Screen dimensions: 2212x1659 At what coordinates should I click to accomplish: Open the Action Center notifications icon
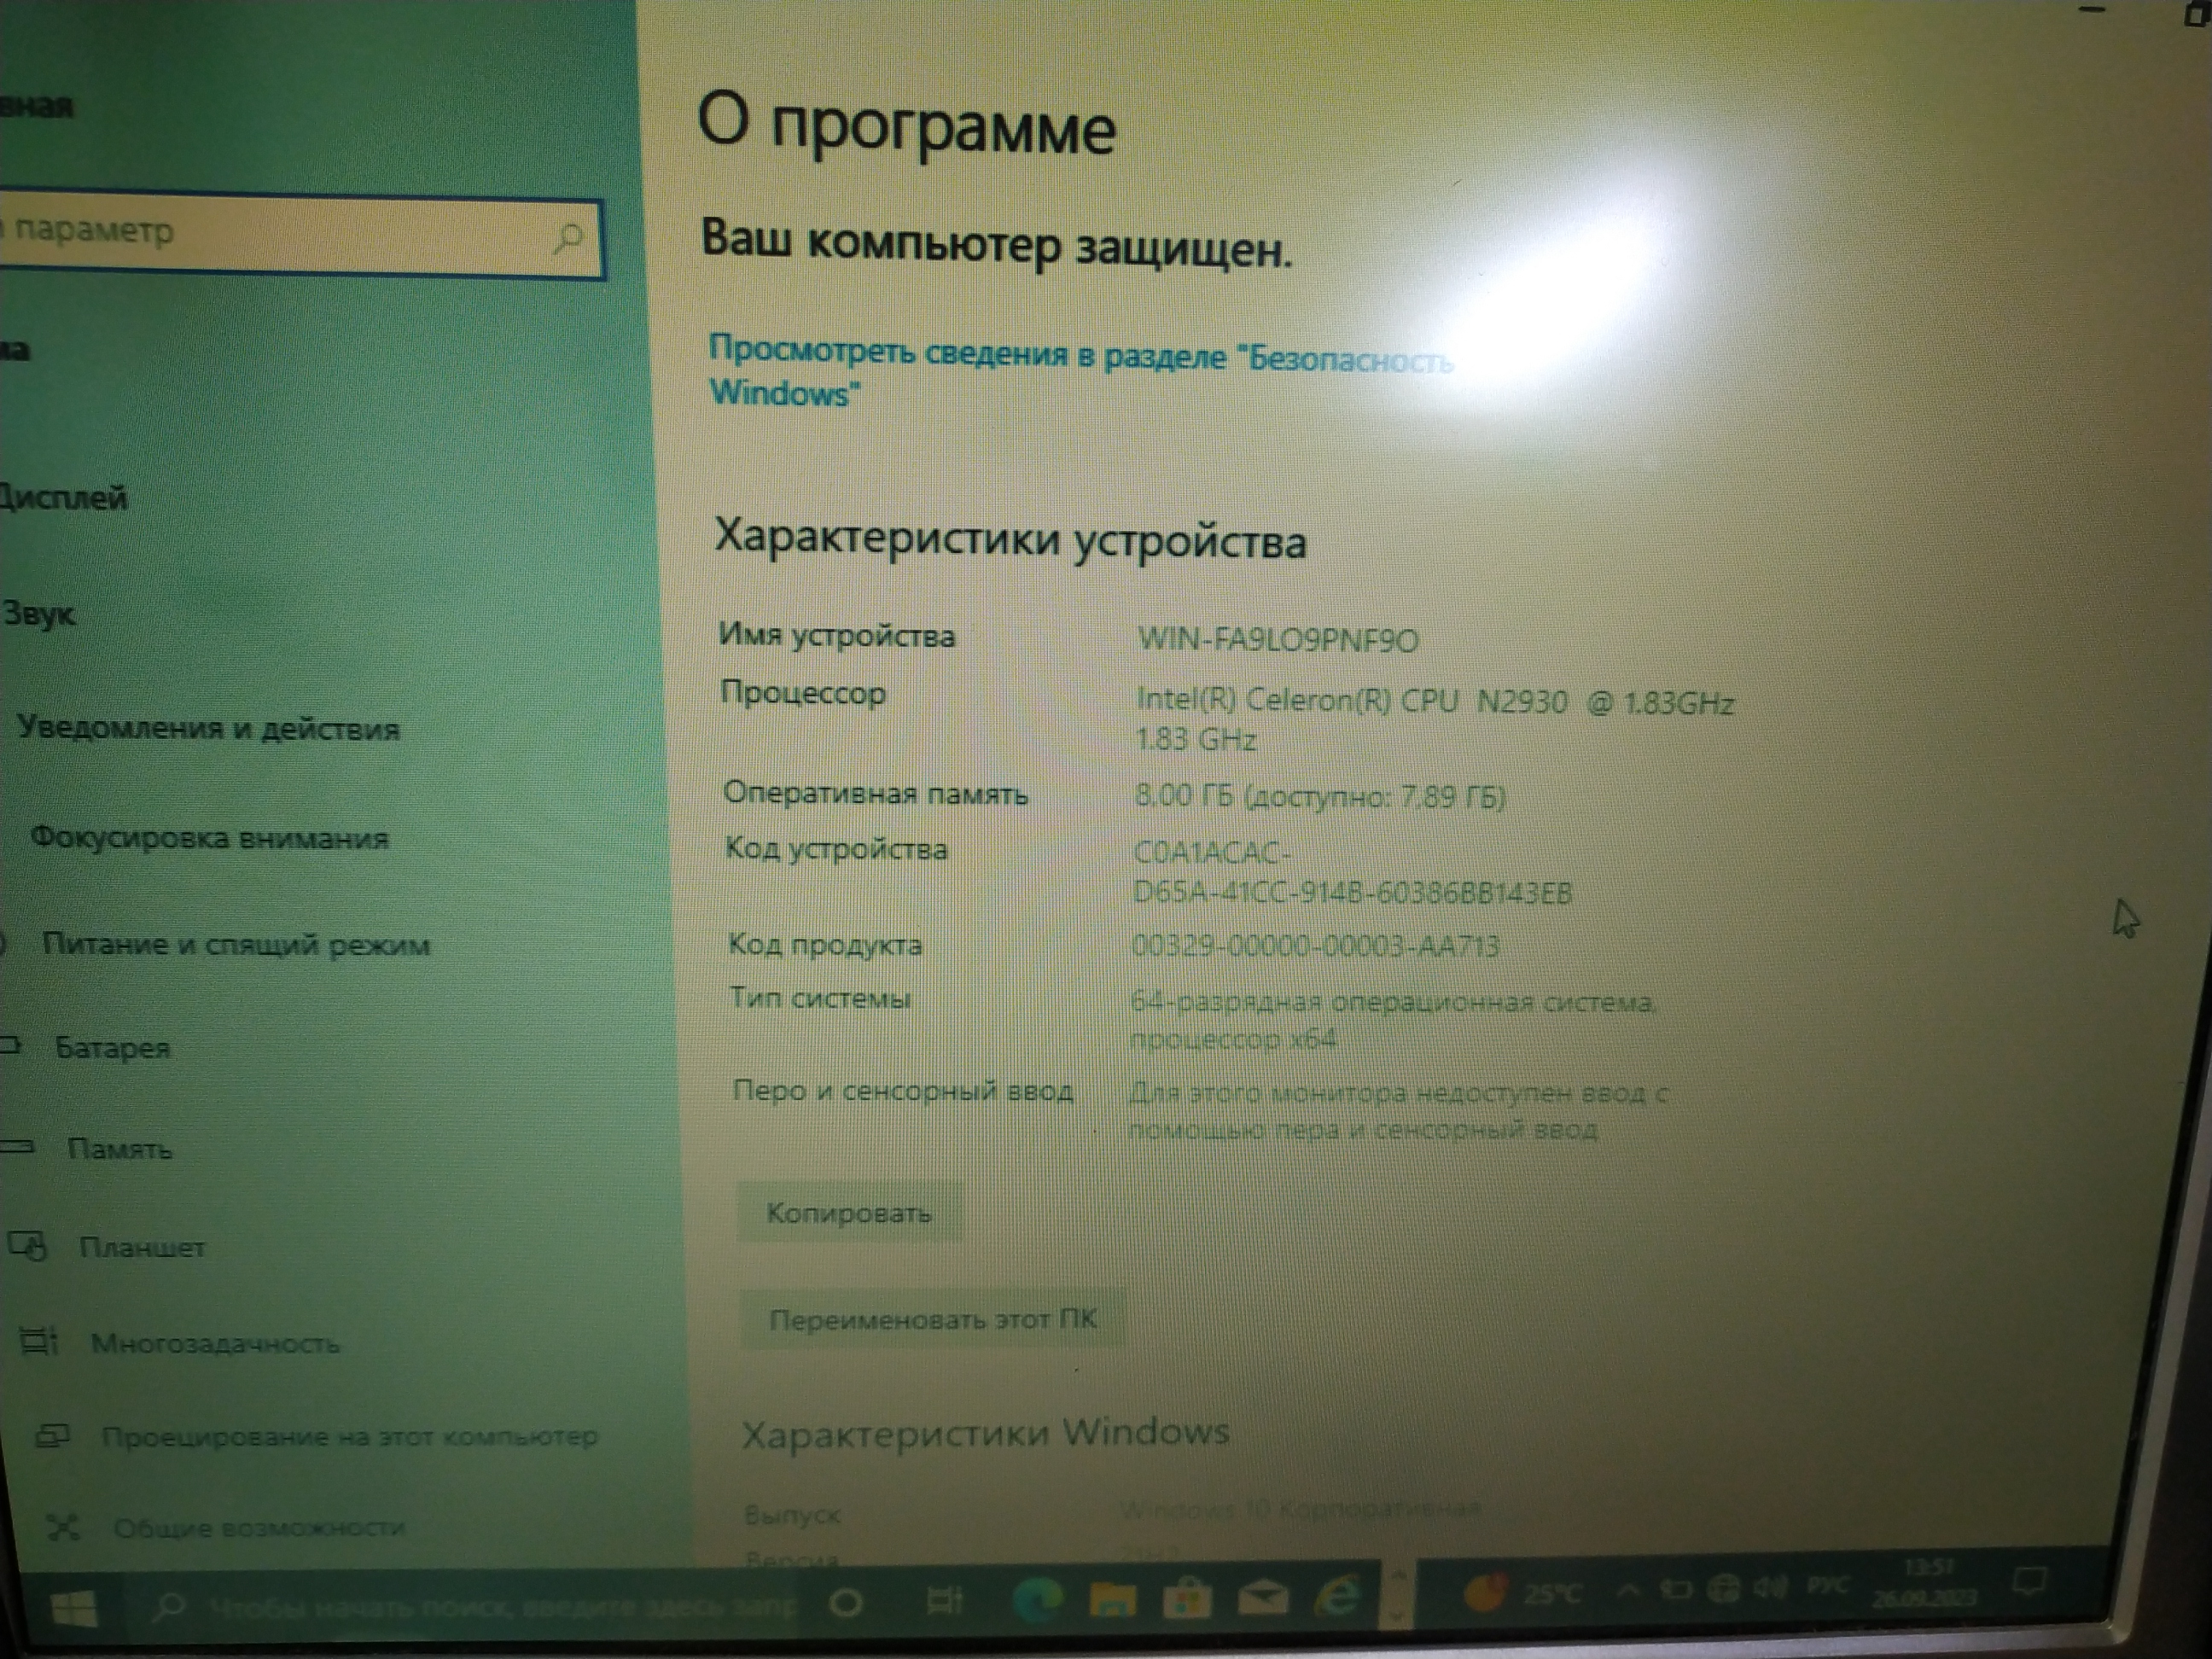(x=2030, y=1583)
